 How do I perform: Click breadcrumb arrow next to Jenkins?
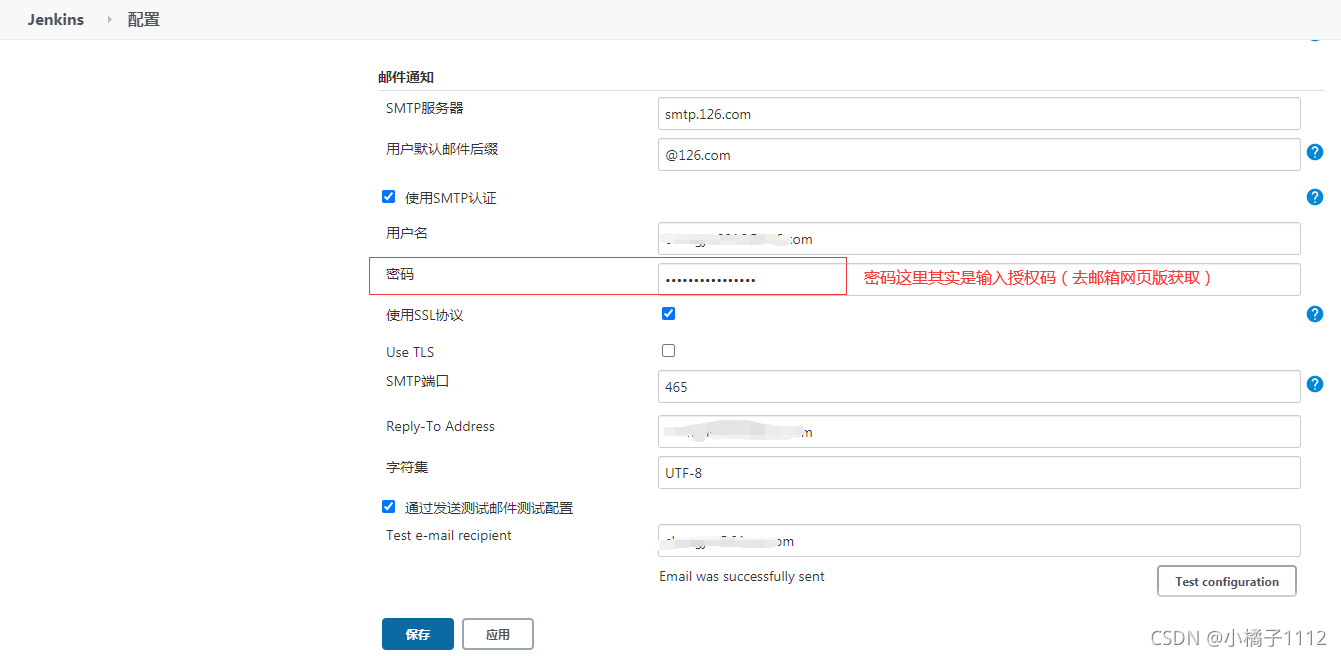[109, 19]
